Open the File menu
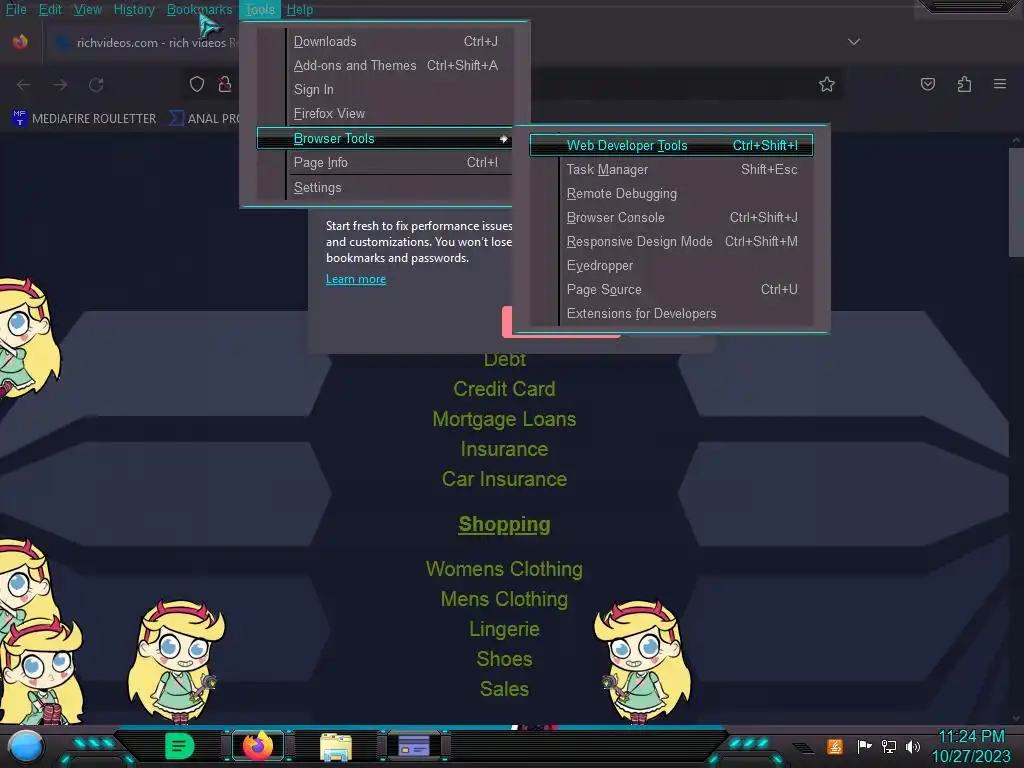Image resolution: width=1024 pixels, height=768 pixels. (16, 9)
